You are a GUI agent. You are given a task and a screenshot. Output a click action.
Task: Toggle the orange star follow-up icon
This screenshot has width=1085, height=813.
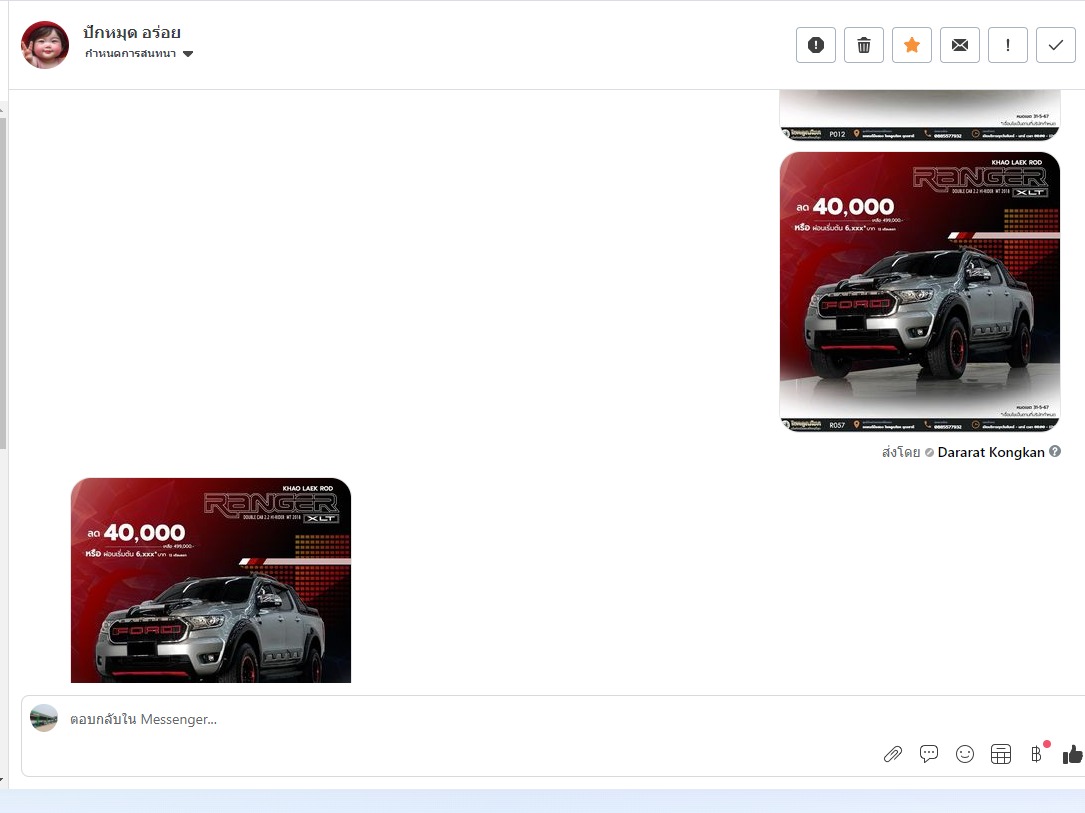[x=912, y=45]
